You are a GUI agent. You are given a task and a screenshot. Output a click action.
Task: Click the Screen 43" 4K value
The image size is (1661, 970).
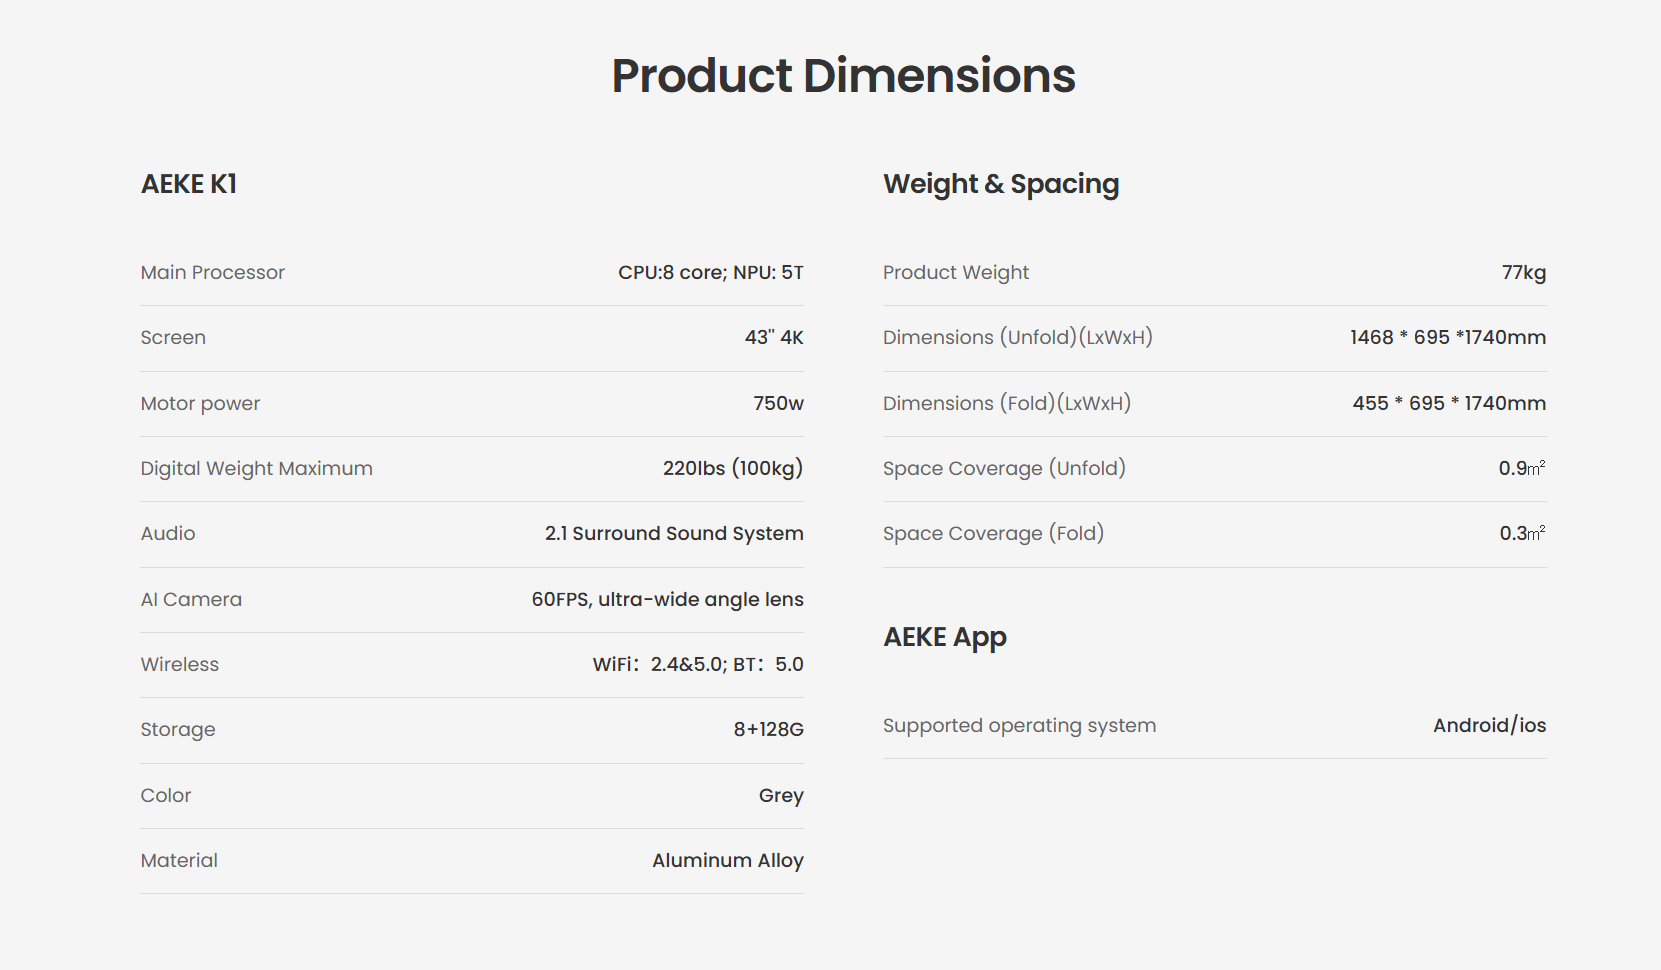773,337
